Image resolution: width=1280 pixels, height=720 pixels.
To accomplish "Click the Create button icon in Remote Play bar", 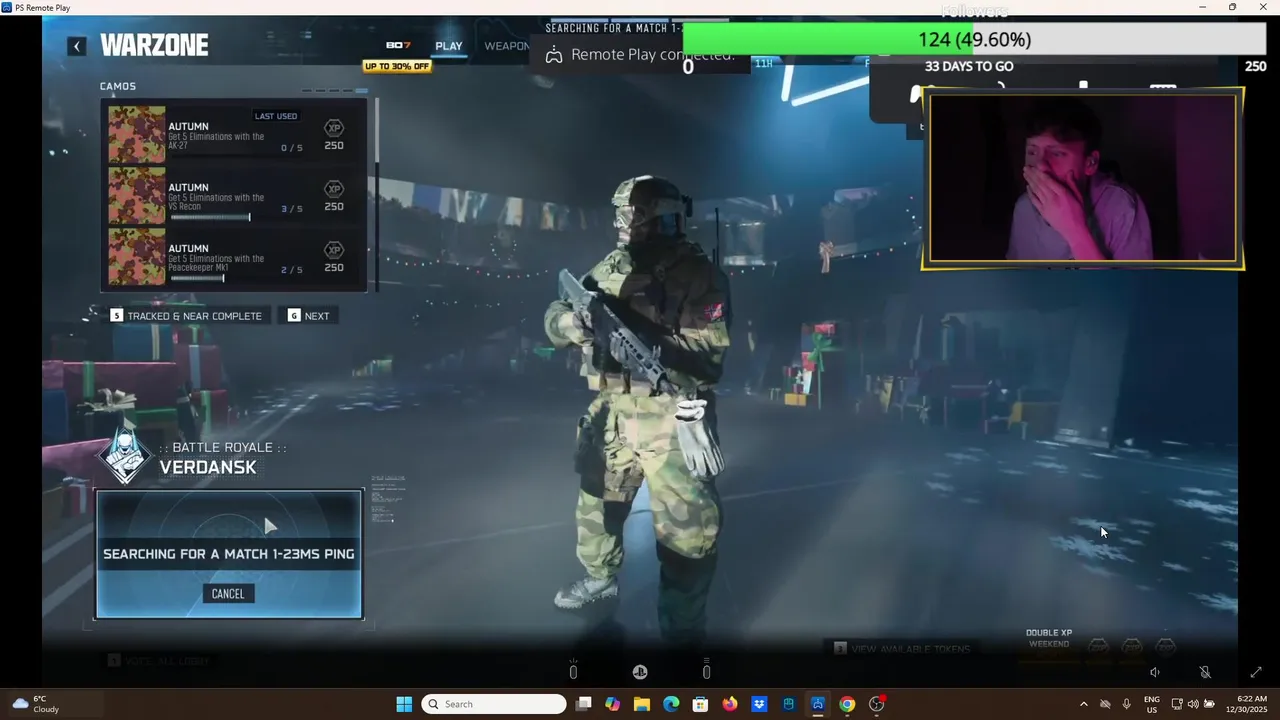I will [x=573, y=671].
